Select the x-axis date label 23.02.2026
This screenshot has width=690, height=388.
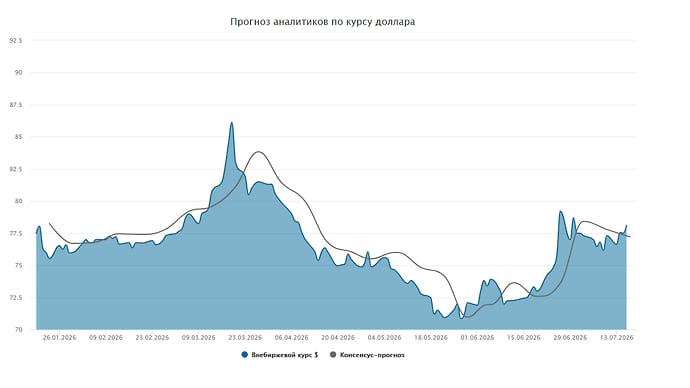(x=152, y=337)
